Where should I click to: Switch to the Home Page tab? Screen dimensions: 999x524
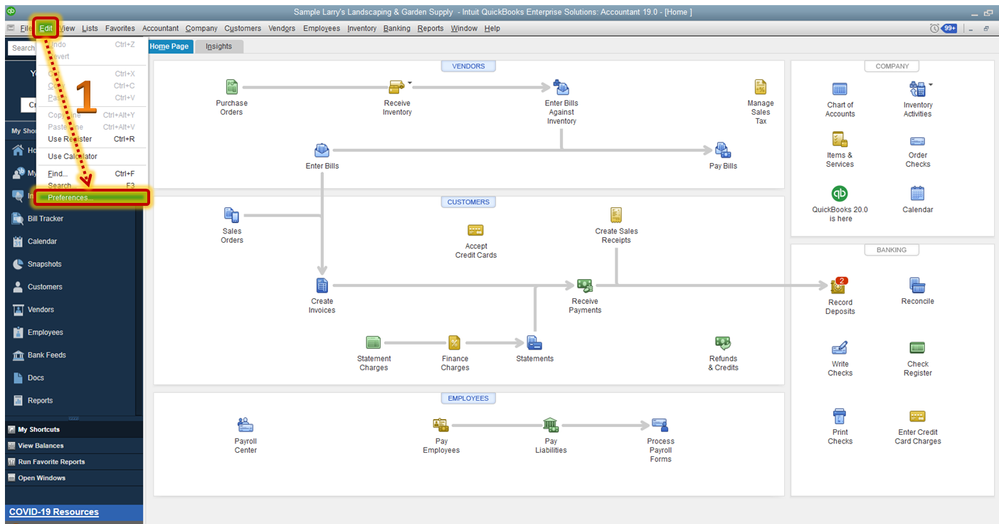(x=169, y=47)
